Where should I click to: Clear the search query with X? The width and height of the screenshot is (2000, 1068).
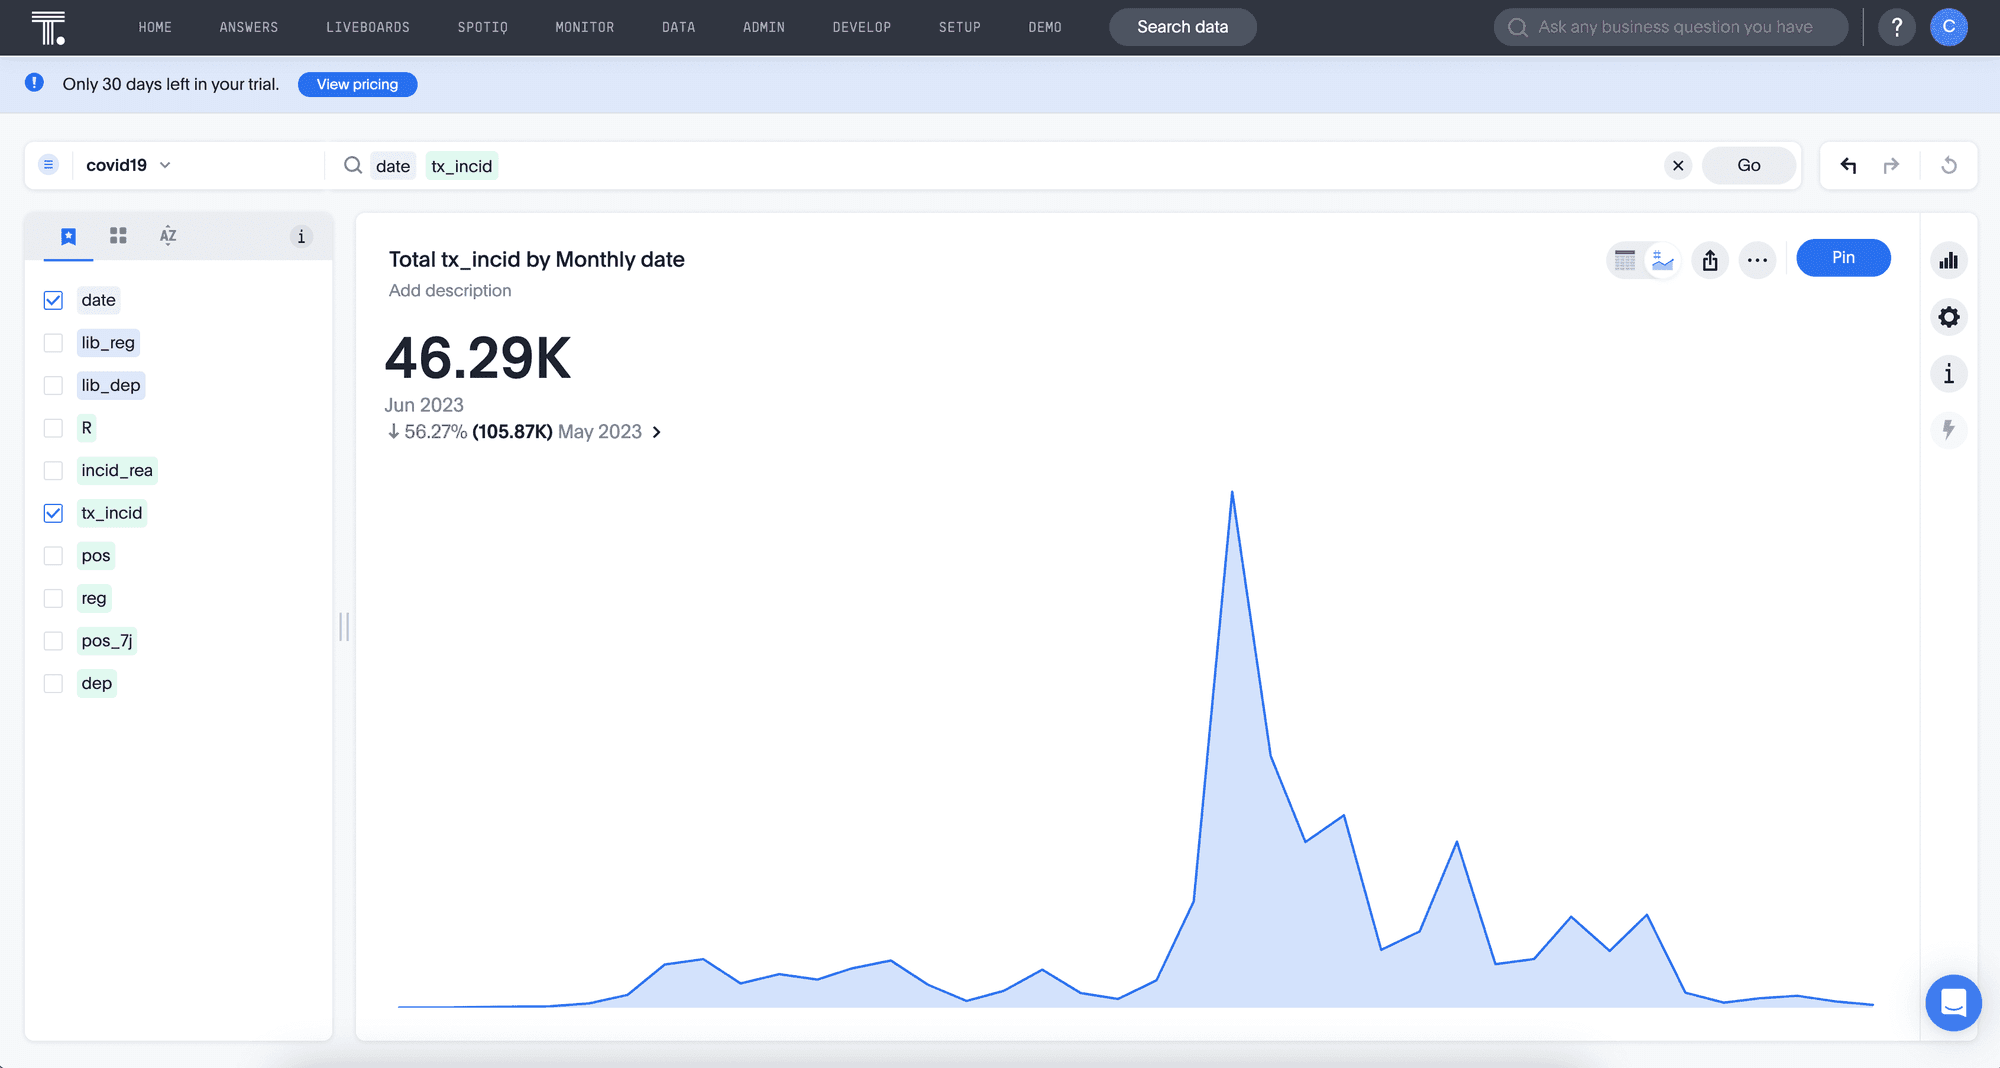1678,165
